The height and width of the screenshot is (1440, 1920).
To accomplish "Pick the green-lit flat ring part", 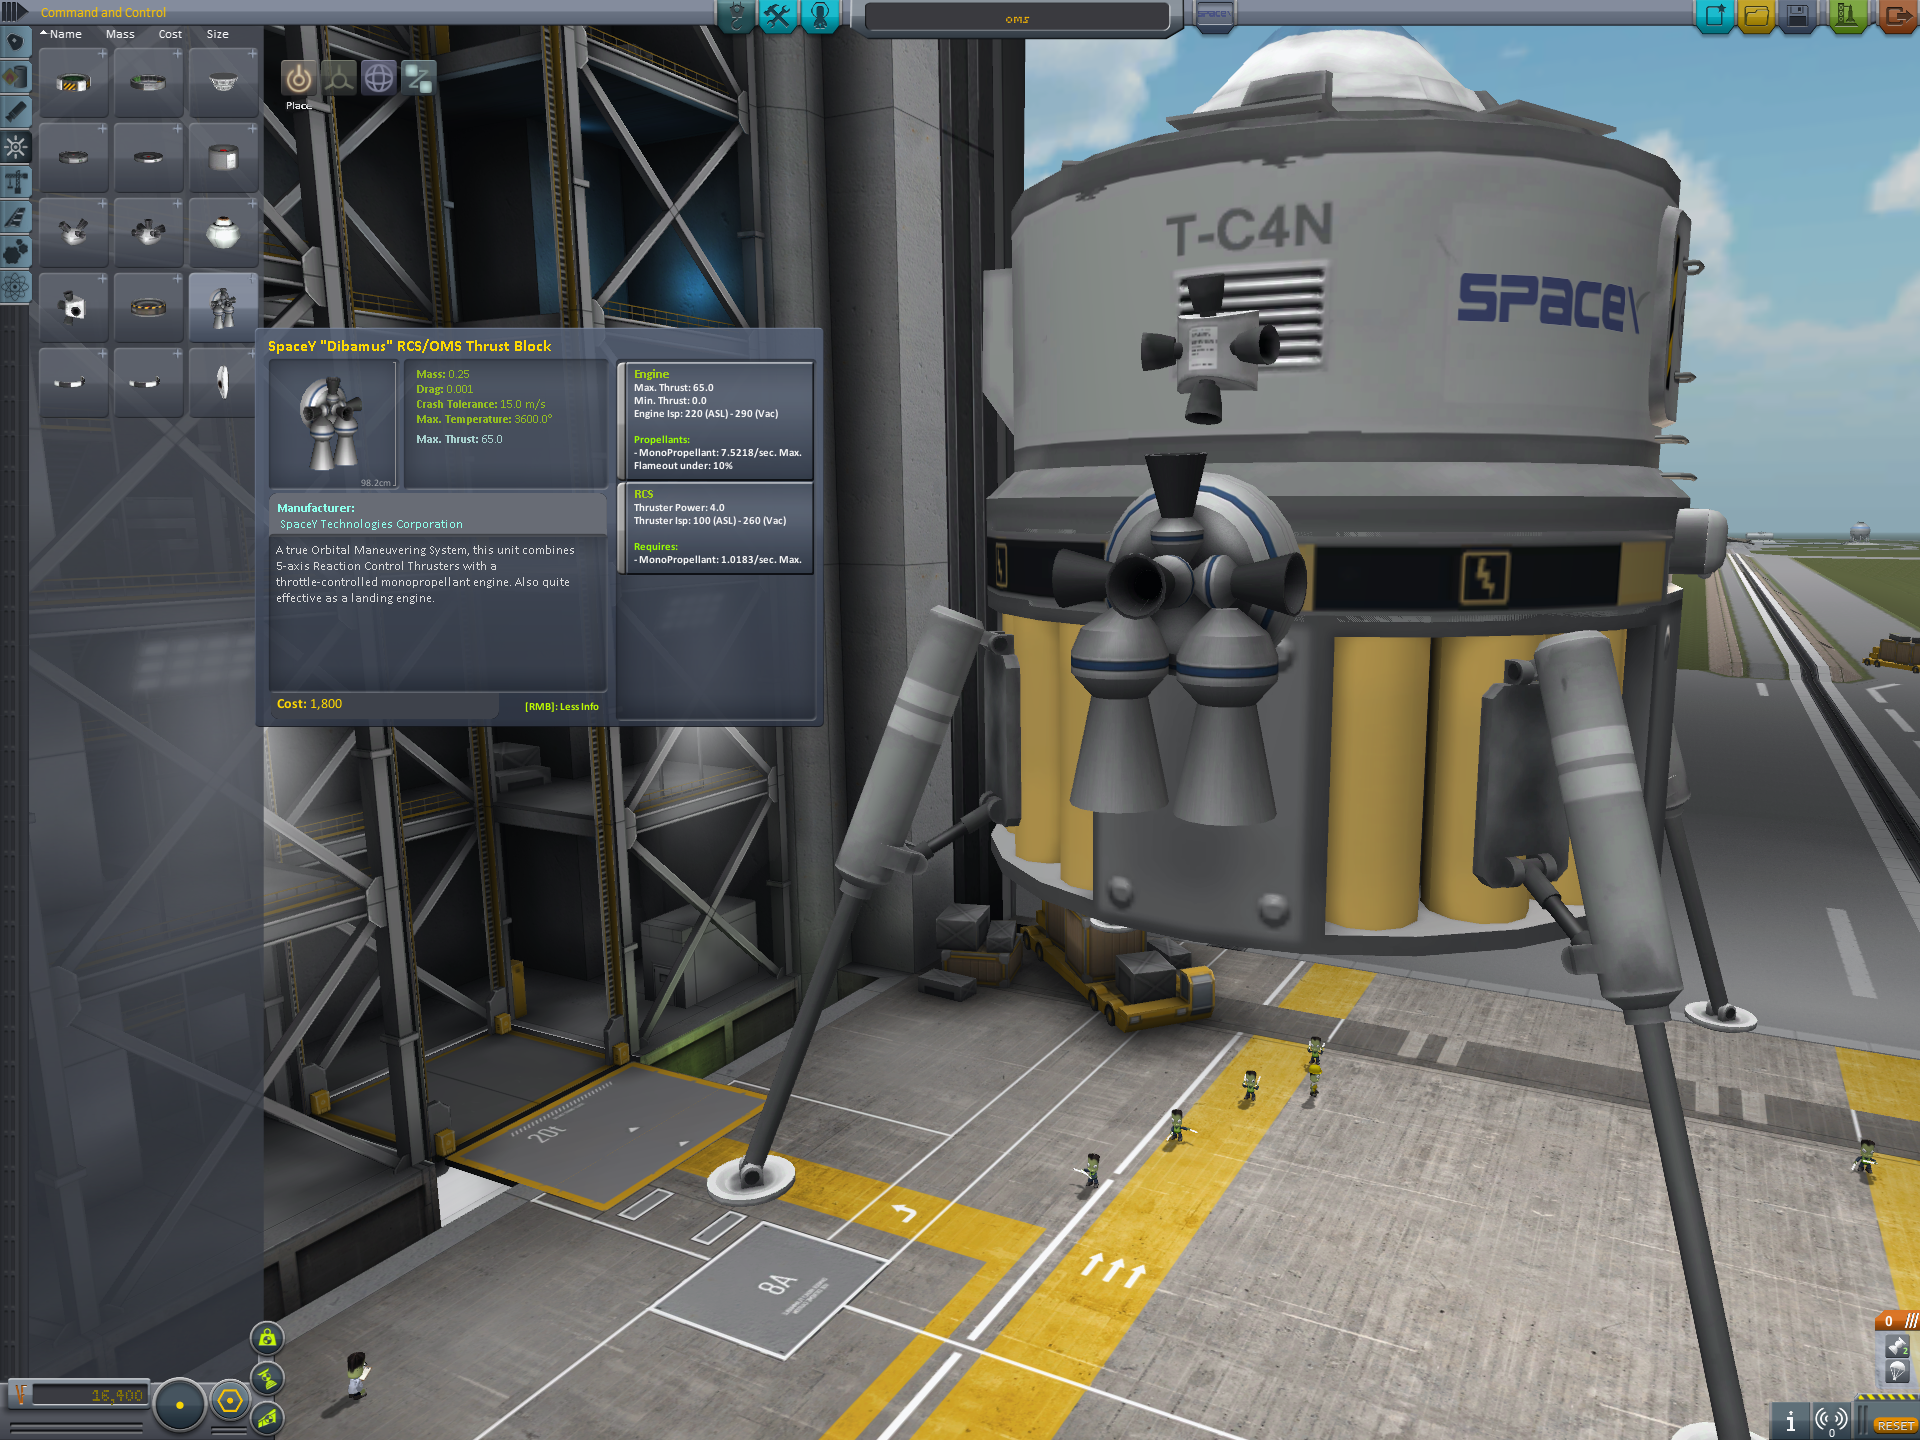I will pyautogui.click(x=148, y=83).
